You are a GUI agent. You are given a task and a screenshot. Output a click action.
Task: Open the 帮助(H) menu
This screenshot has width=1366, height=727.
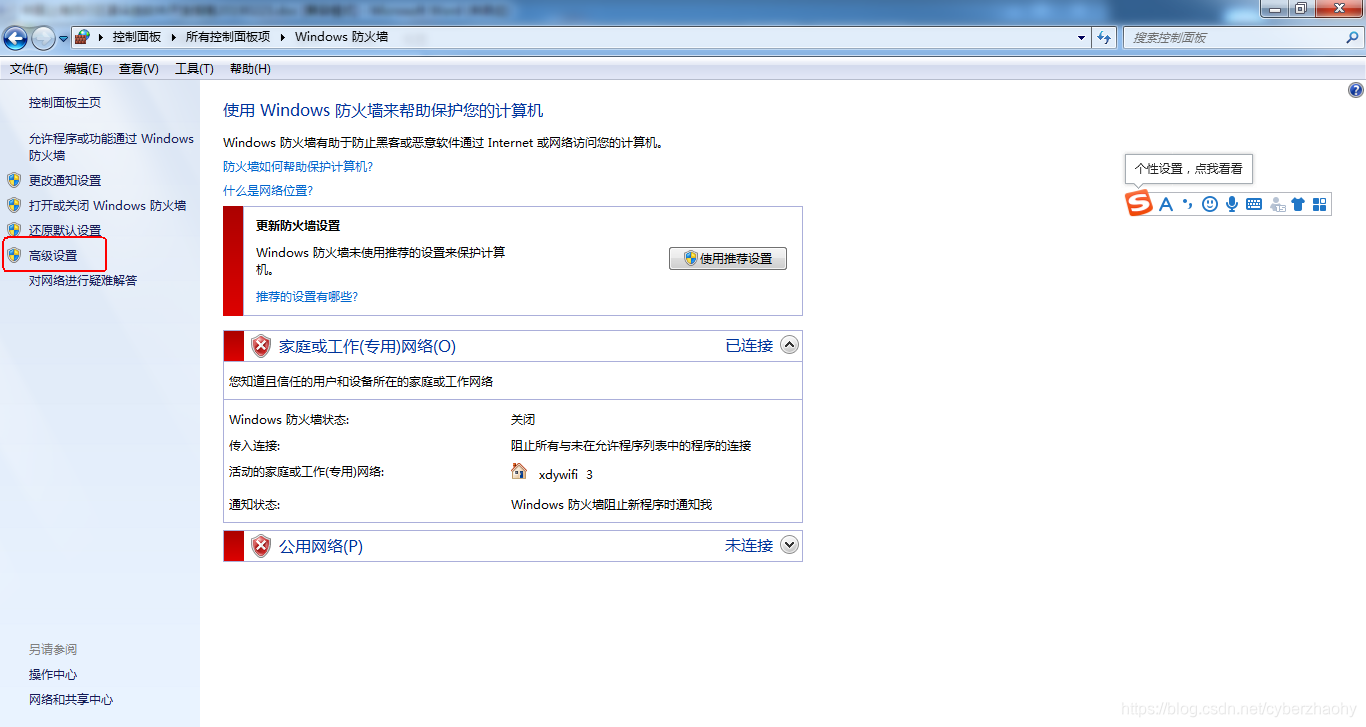250,69
